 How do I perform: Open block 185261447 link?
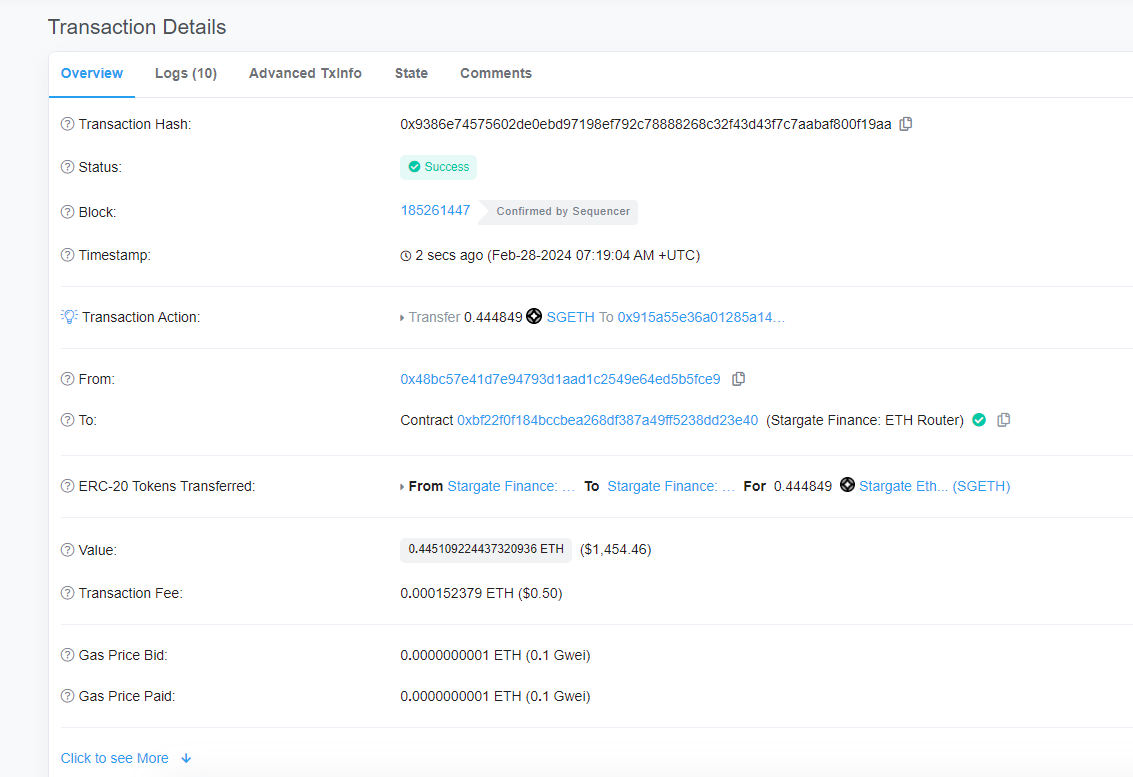(435, 210)
